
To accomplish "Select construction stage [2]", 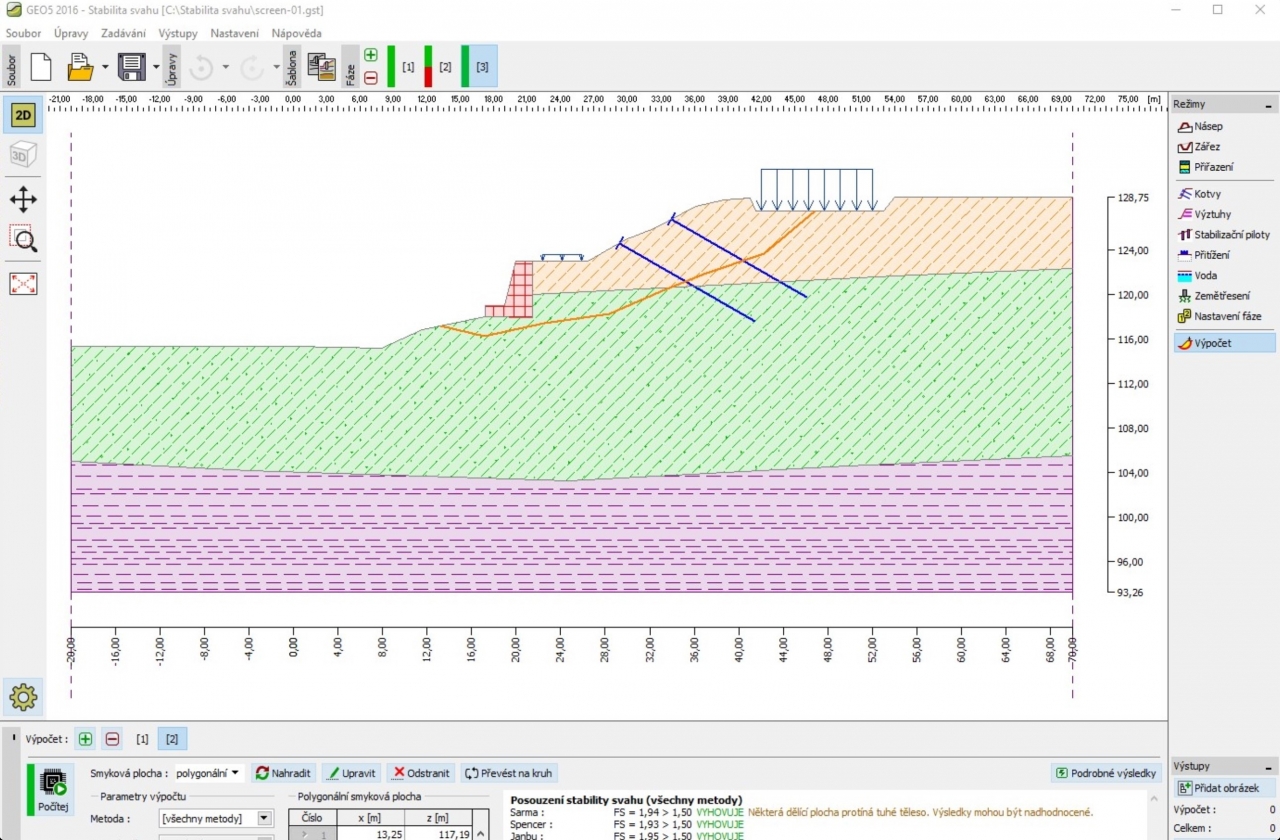I will pyautogui.click(x=444, y=67).
